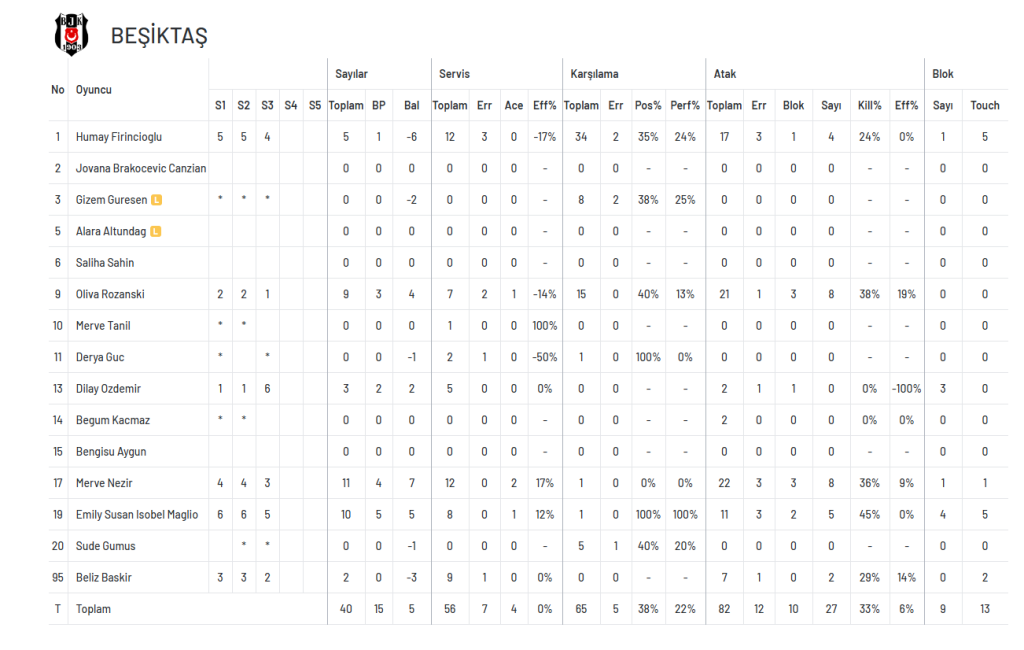
Task: Click the Sayılar section header
Action: [x=351, y=74]
